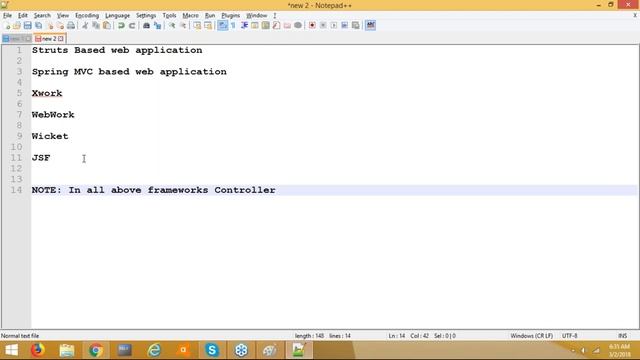Open the Function List toolbar icon
This screenshot has height=360, width=640.
point(276,25)
